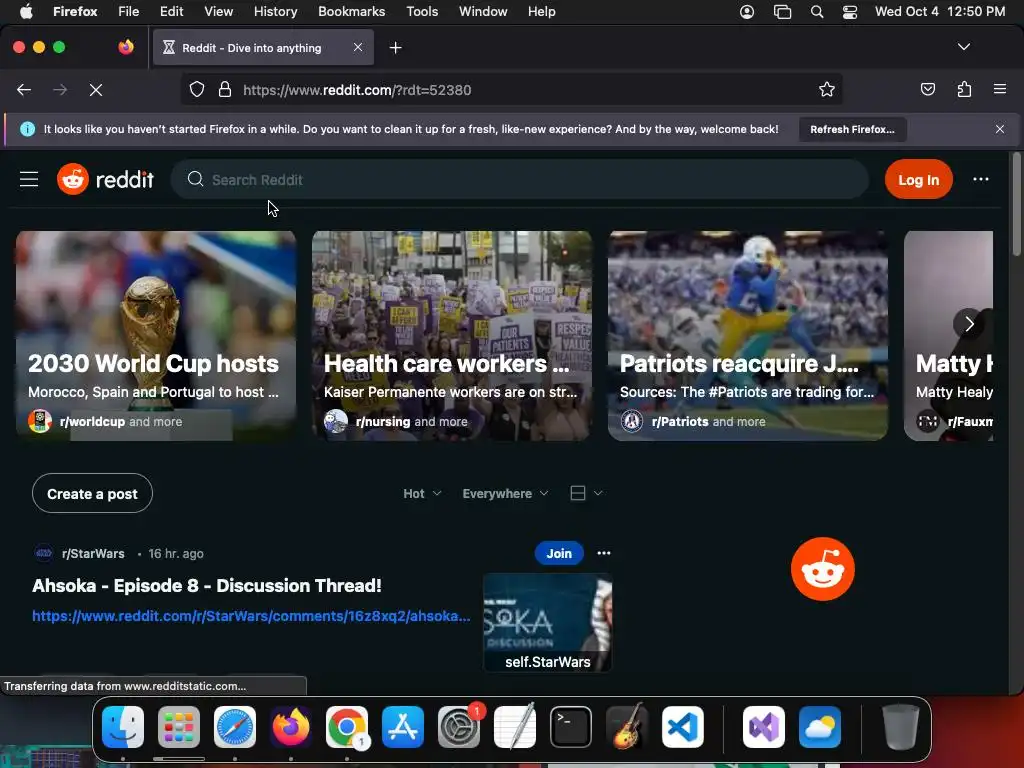Open the Reddit three-dot options menu
Screen dimensions: 1024x768
pyautogui.click(x=980, y=179)
